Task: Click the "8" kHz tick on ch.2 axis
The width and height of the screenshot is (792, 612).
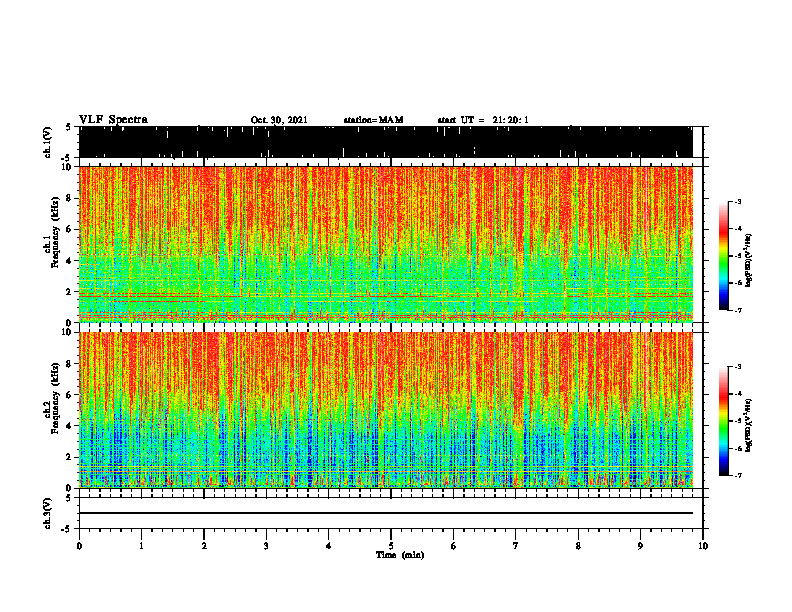Action: pos(69,364)
